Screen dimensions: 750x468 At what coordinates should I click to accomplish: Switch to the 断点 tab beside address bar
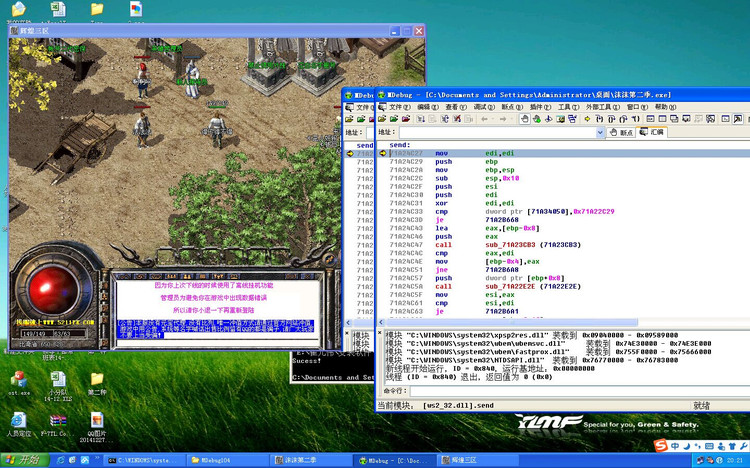(621, 133)
